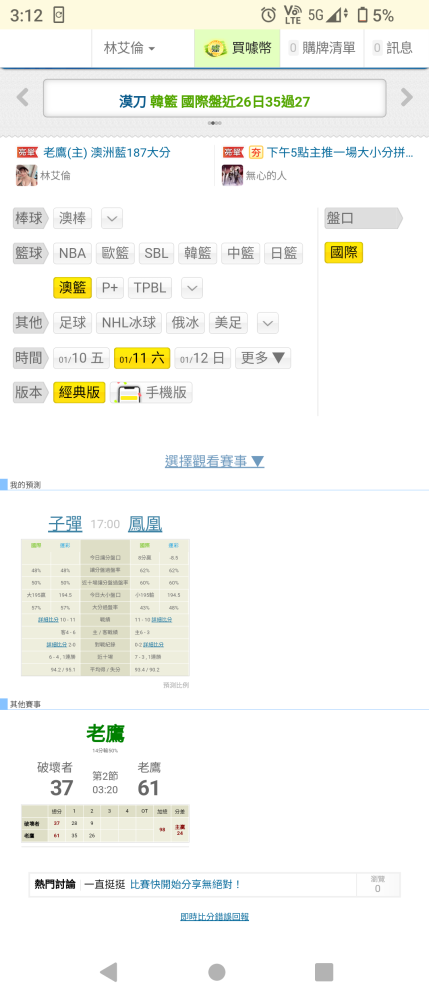The width and height of the screenshot is (429, 1000).
Task: Click the green 老鷹 prediction title
Action: [105, 733]
